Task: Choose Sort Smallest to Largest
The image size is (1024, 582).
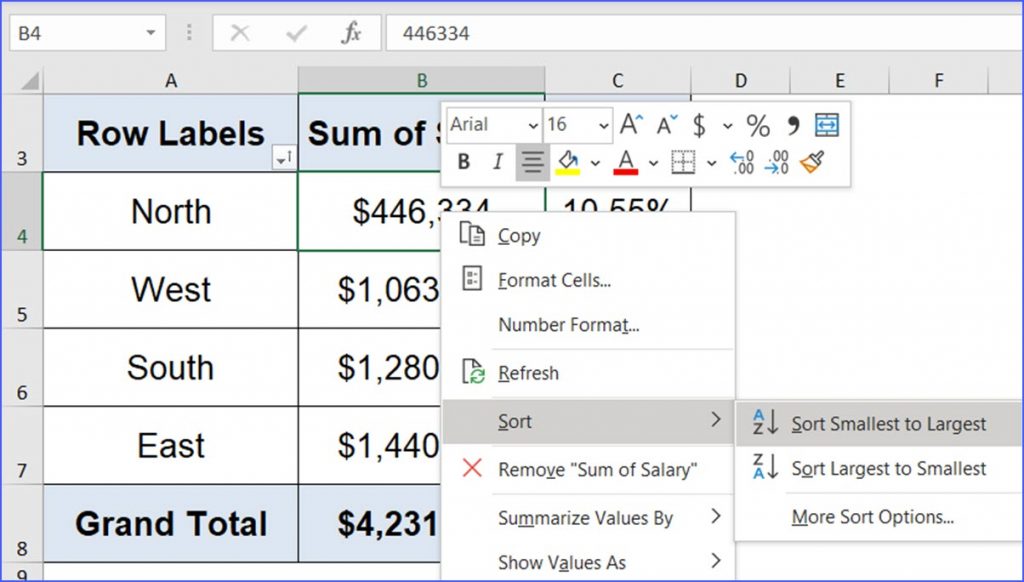Action: click(886, 423)
